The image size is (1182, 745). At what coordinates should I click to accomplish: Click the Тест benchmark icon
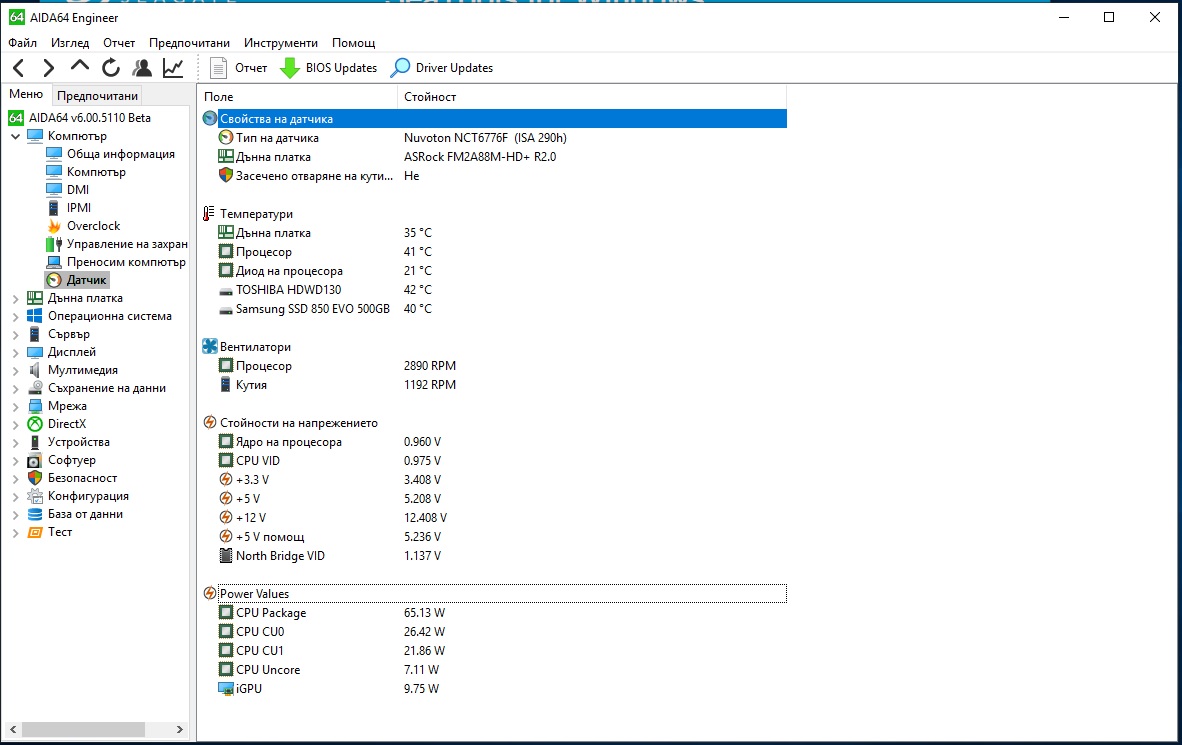[35, 532]
